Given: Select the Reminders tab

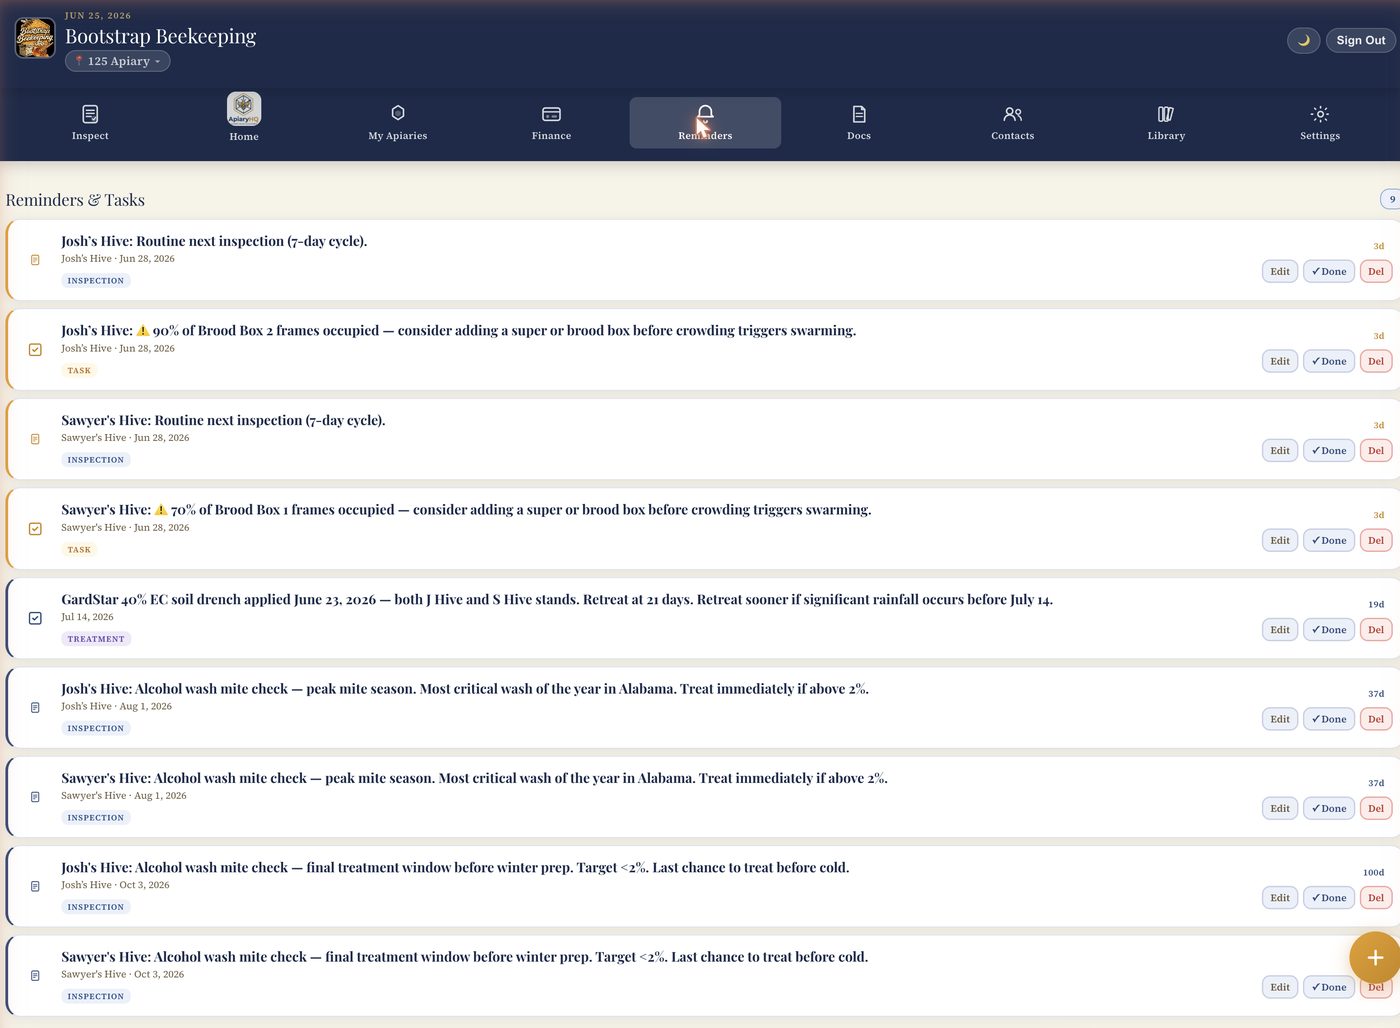Looking at the screenshot, I should tap(705, 123).
